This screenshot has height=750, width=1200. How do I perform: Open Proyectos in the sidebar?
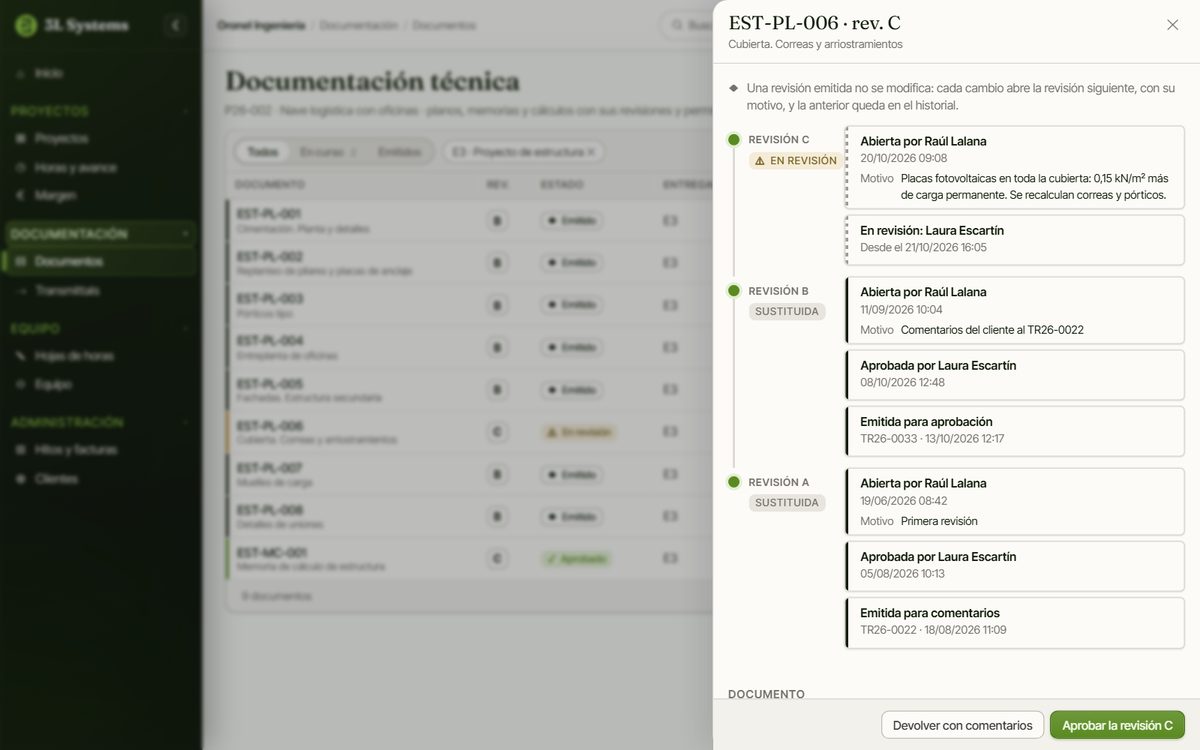click(100, 138)
